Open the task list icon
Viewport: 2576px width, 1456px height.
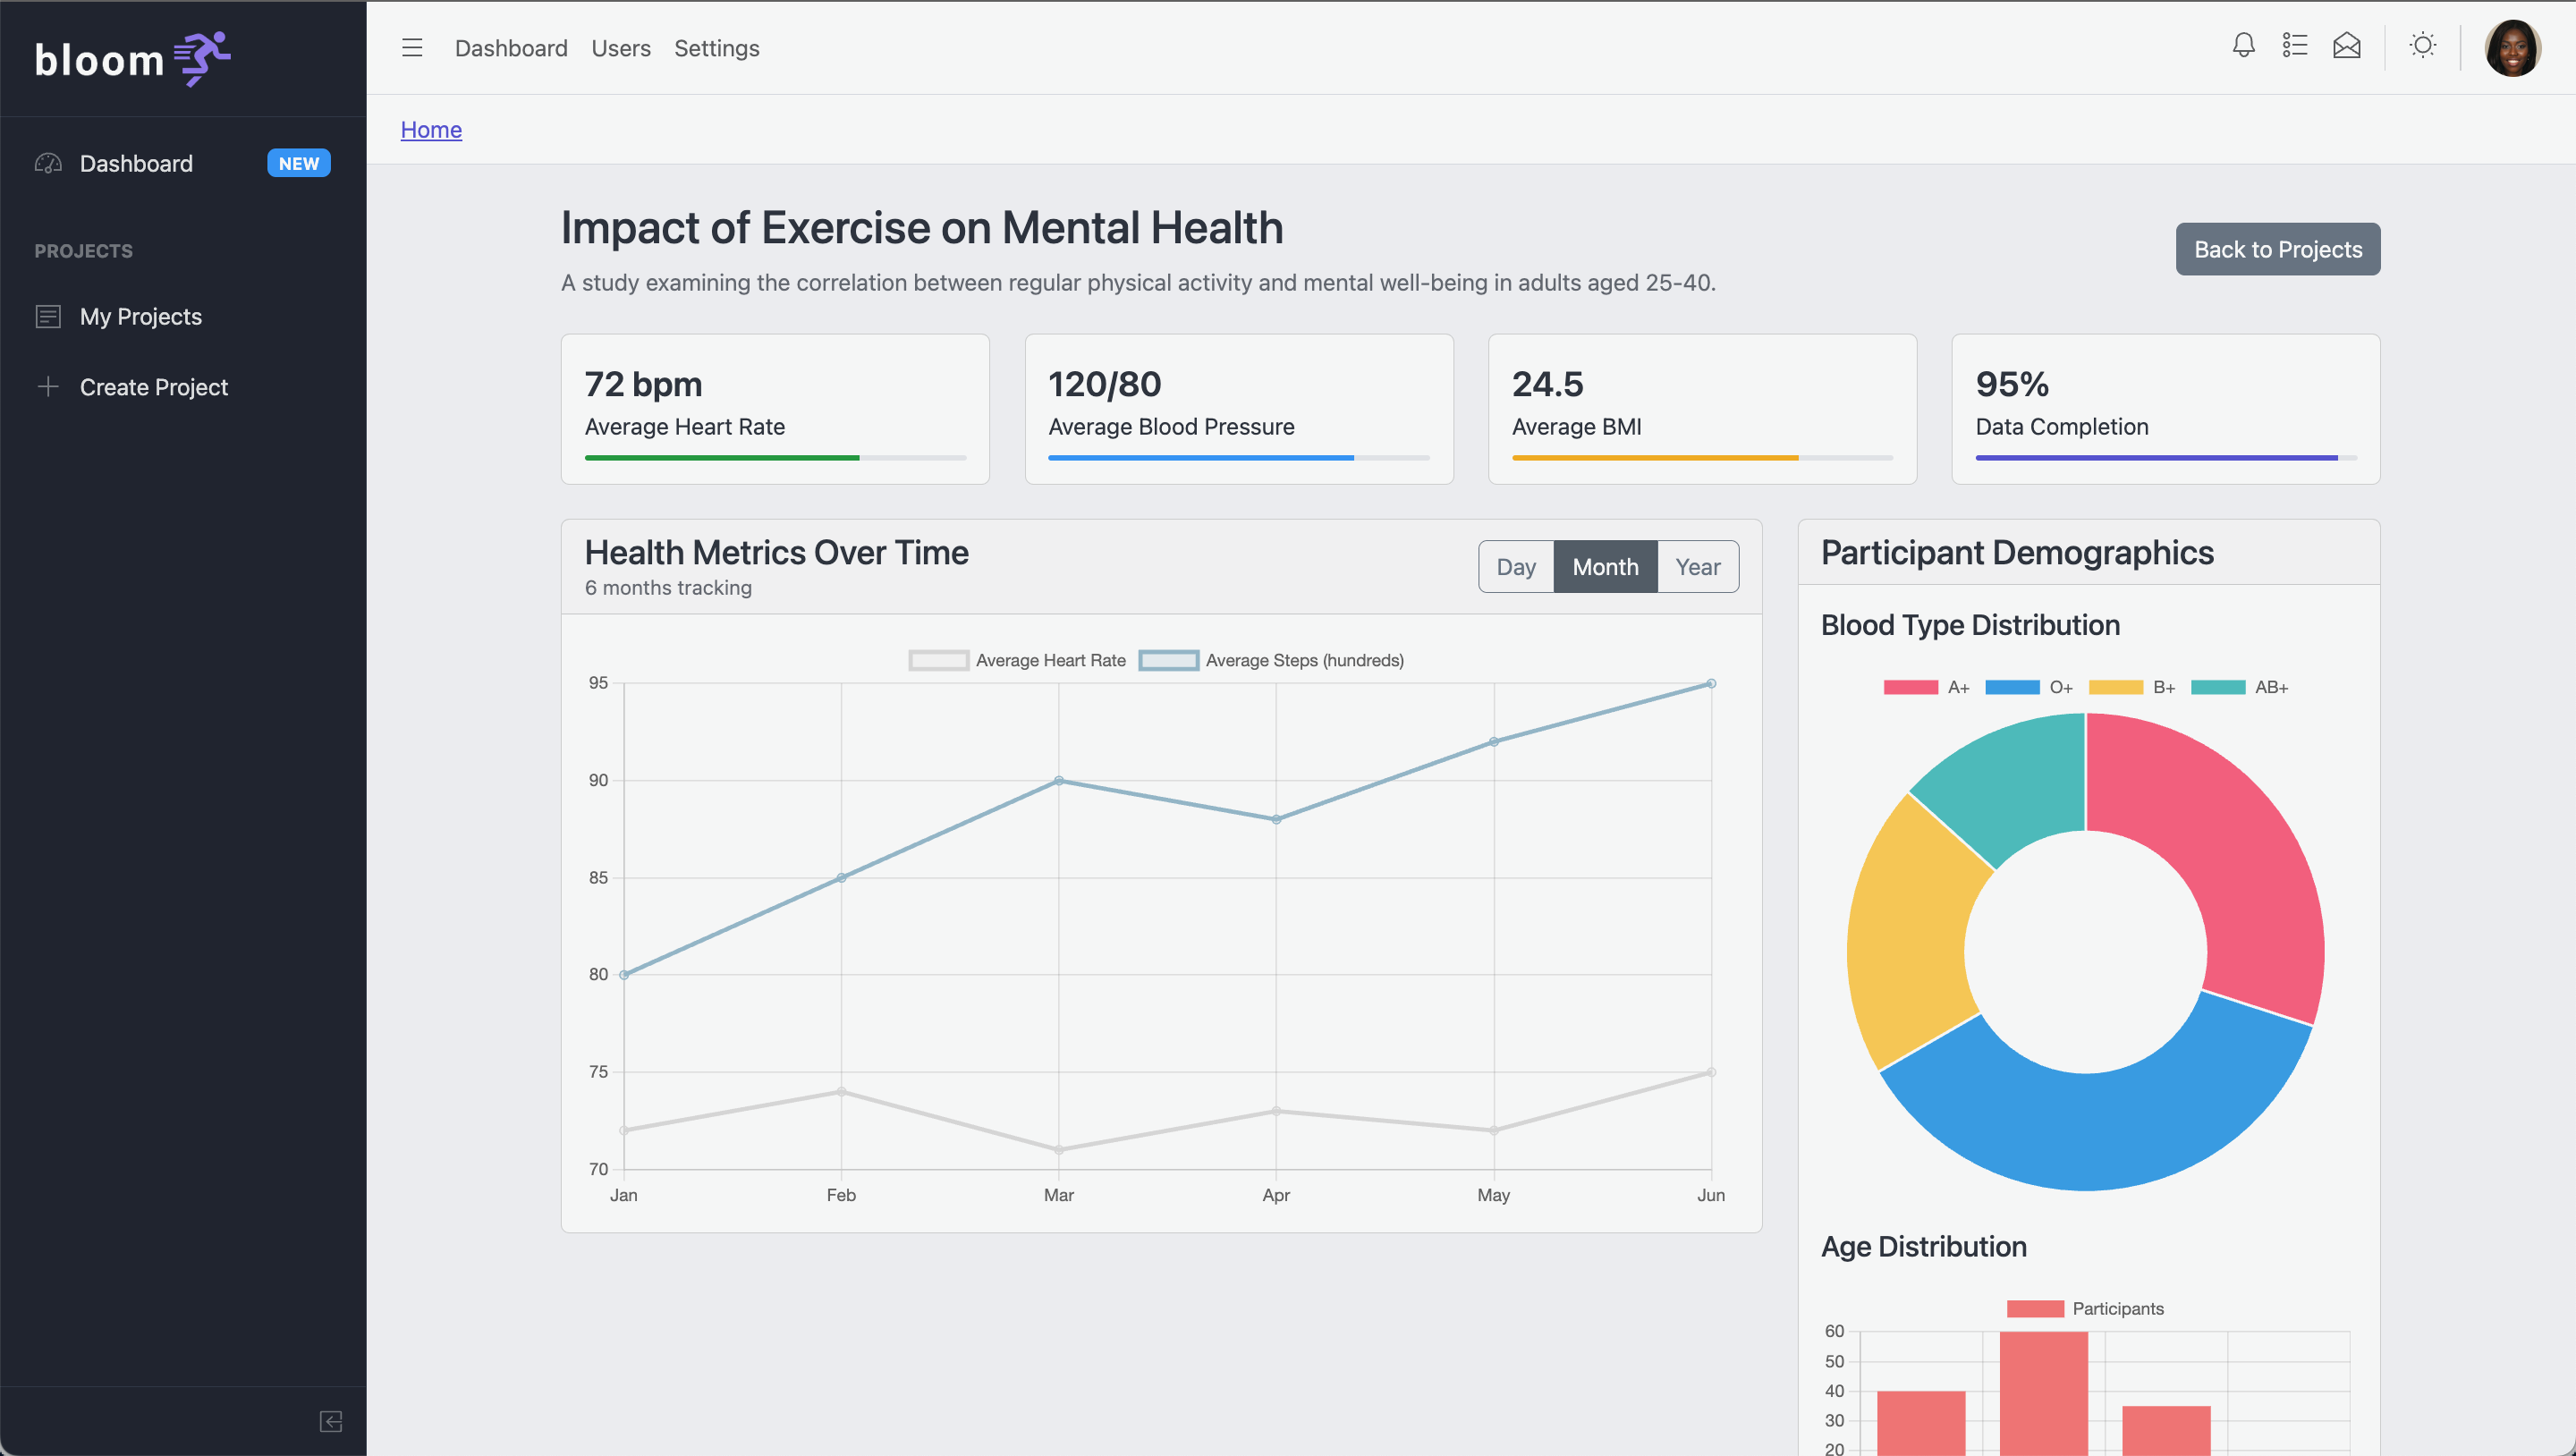coord(2294,46)
